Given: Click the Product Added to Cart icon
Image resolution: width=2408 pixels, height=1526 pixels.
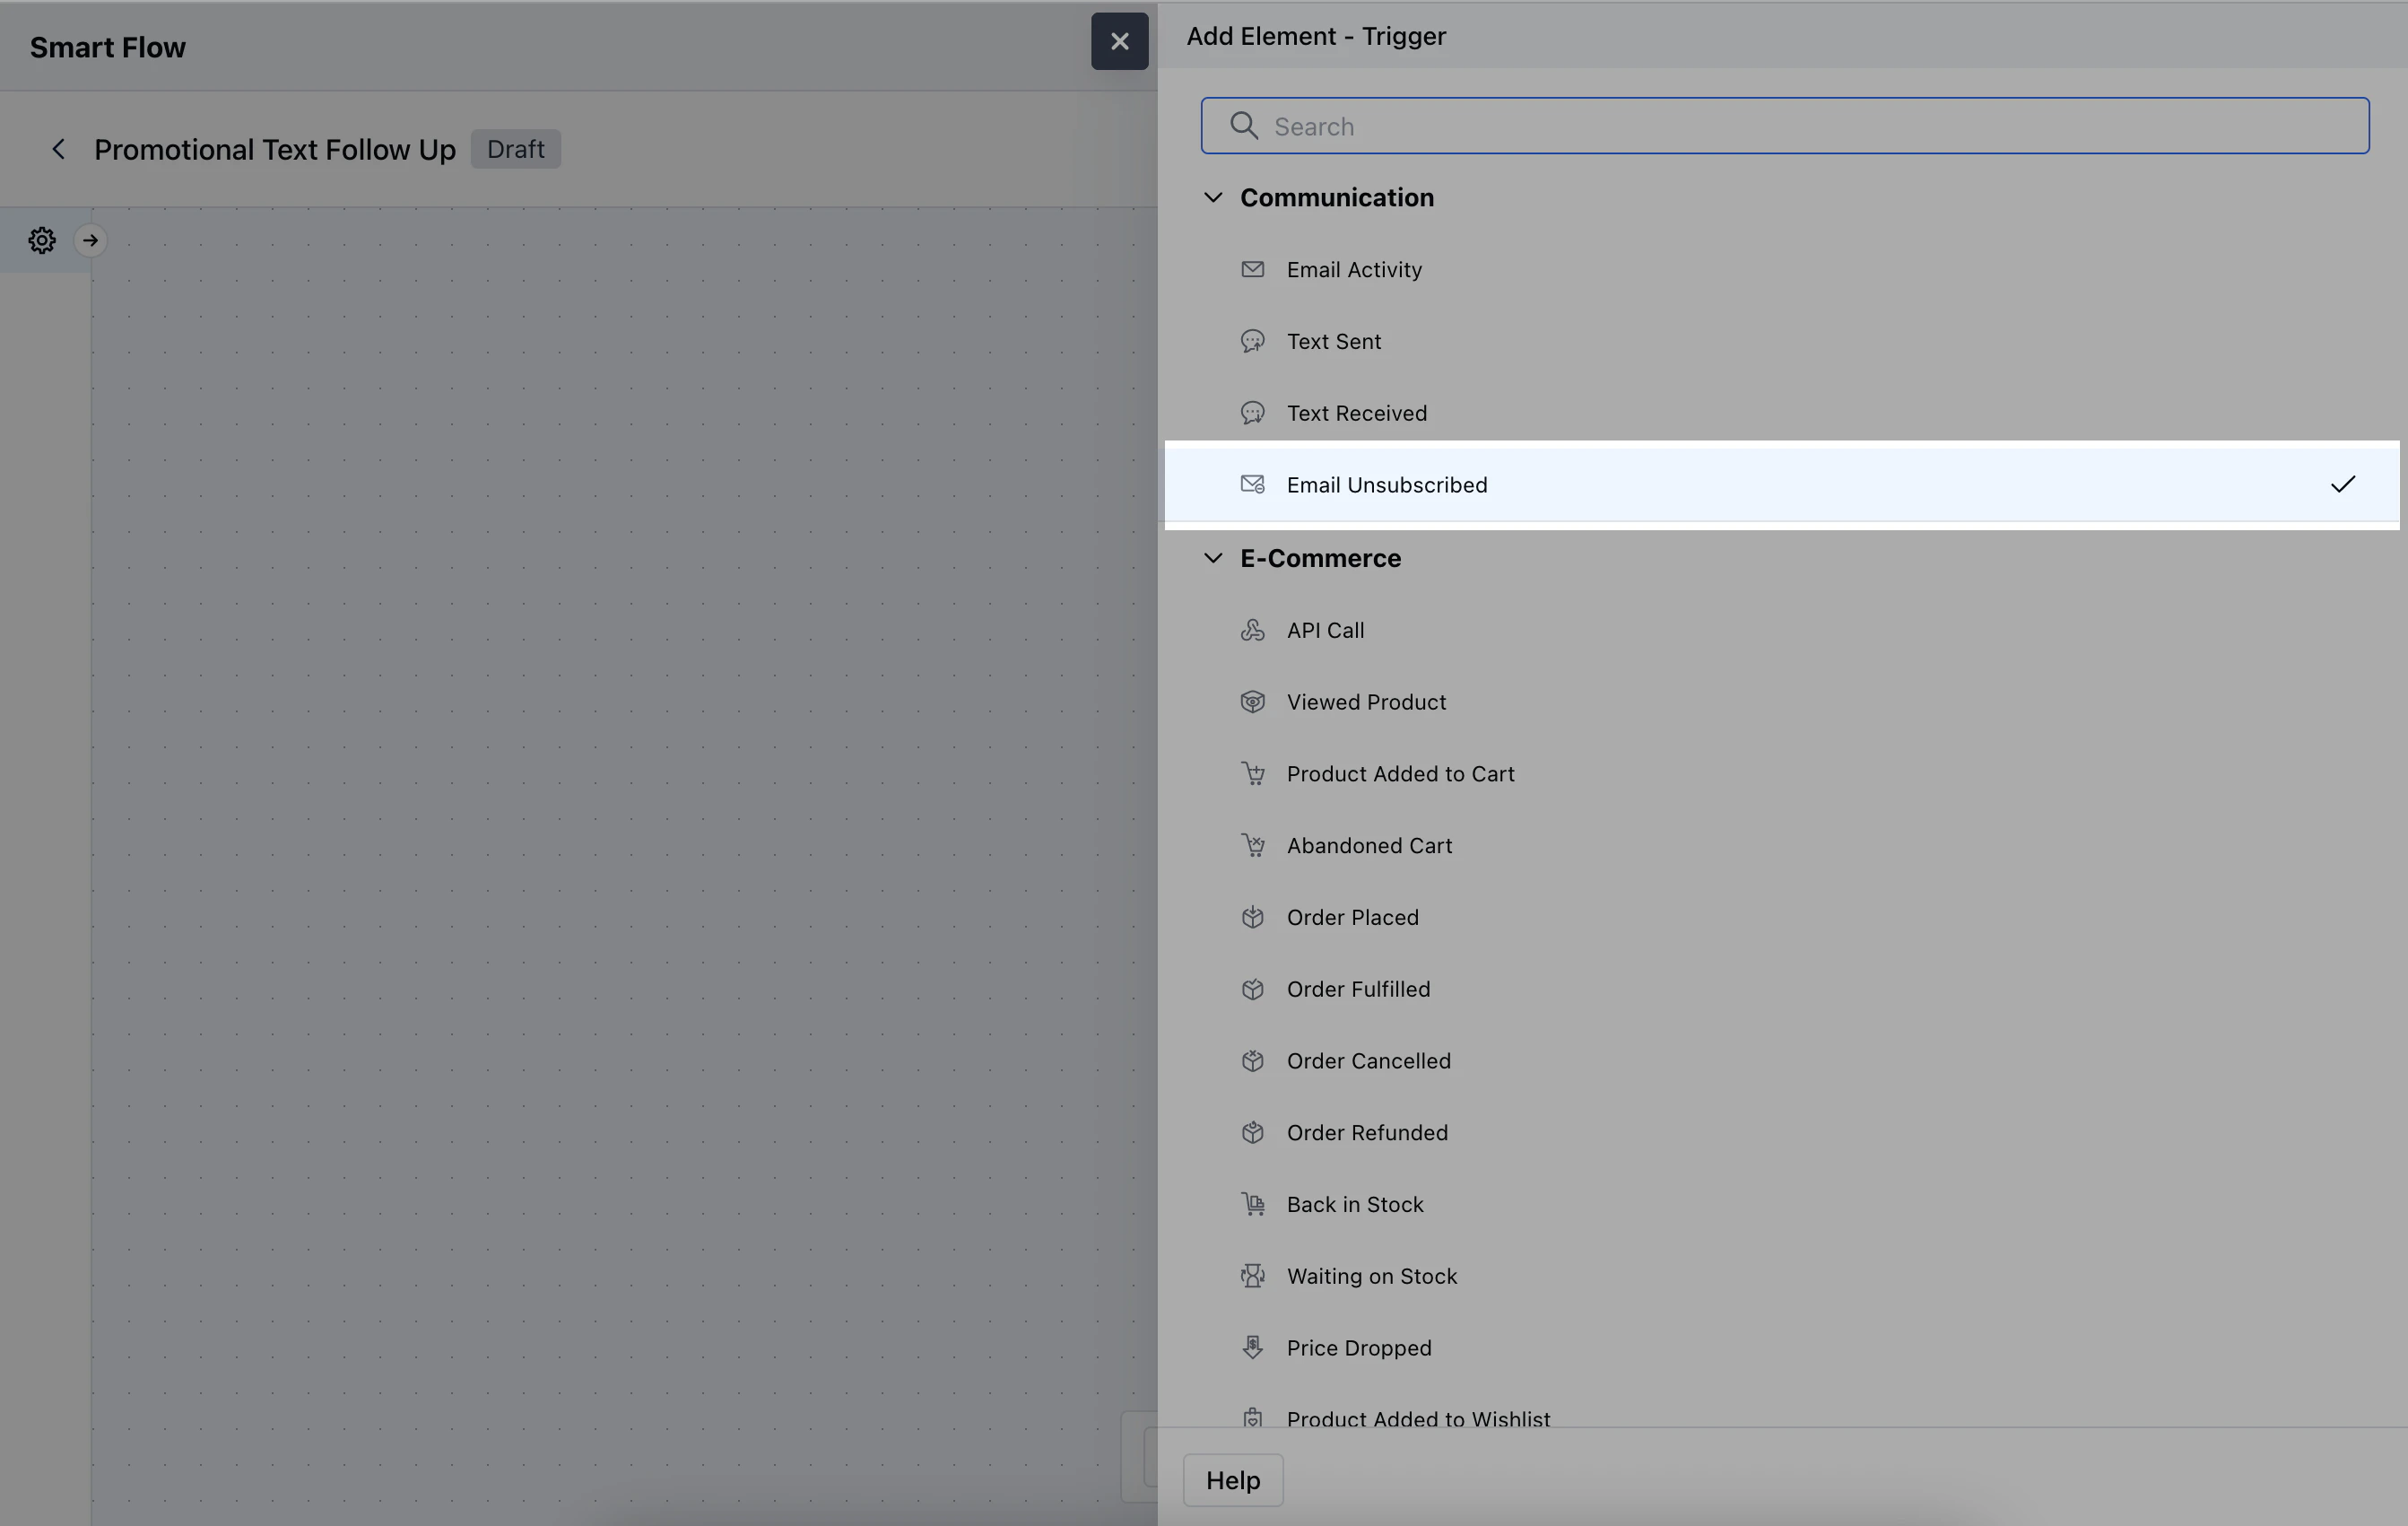Looking at the screenshot, I should [1252, 774].
